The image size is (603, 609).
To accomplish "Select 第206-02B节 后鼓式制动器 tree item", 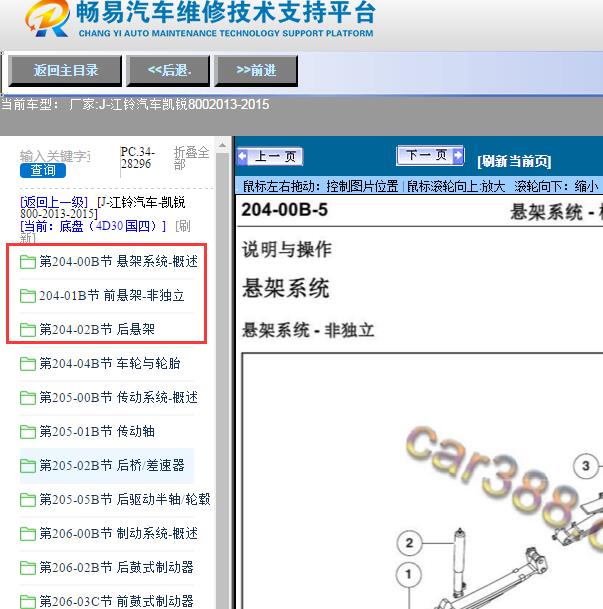I will pos(116,567).
